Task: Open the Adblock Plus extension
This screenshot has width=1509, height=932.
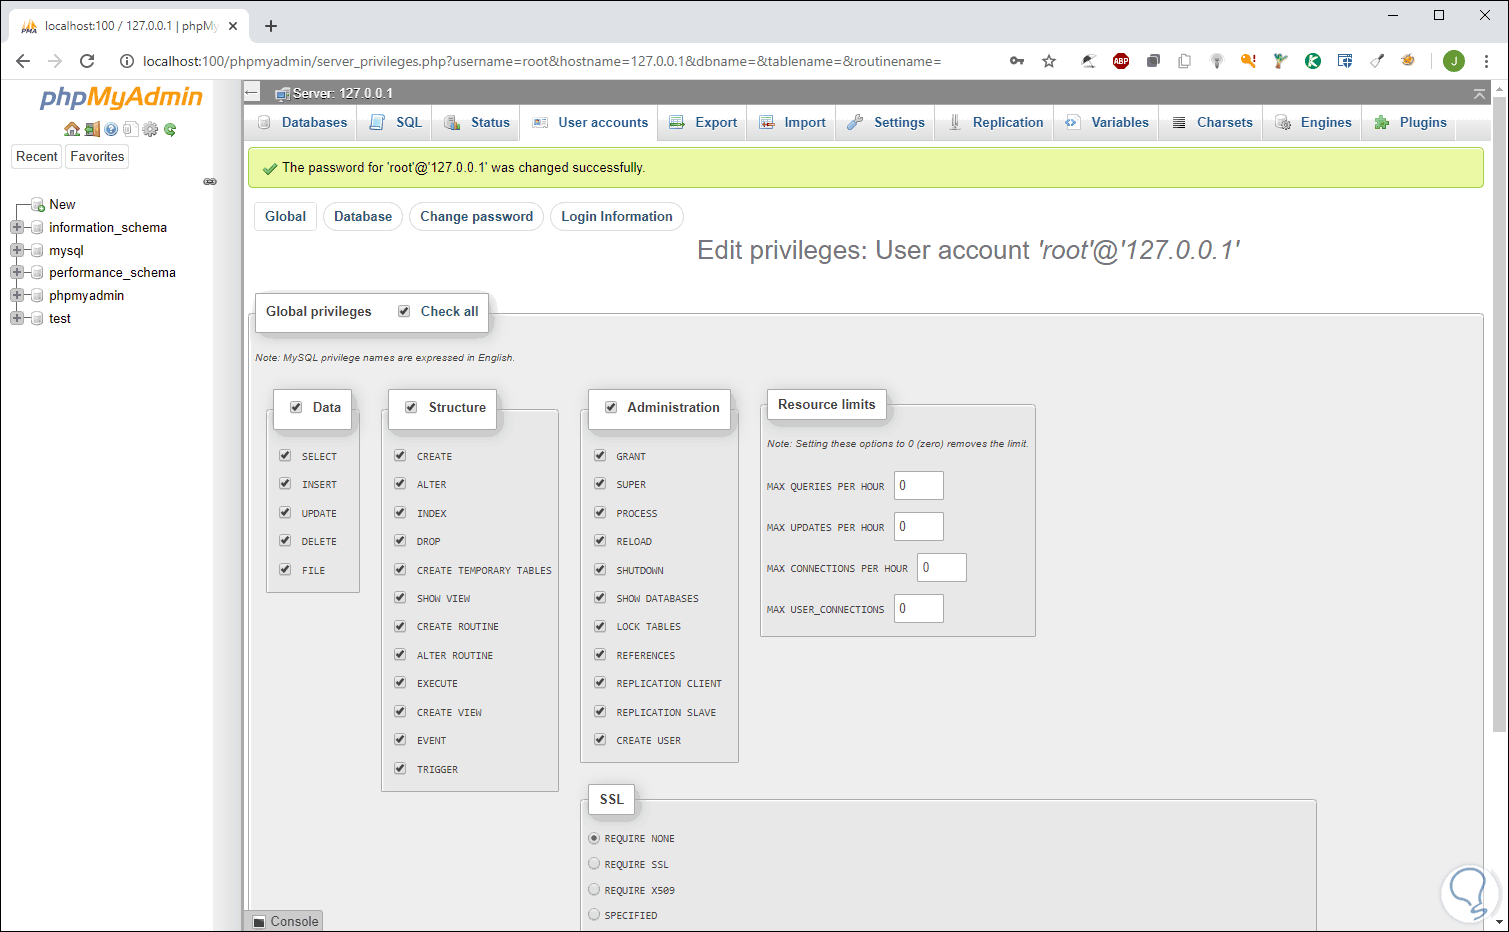Action: click(x=1121, y=61)
